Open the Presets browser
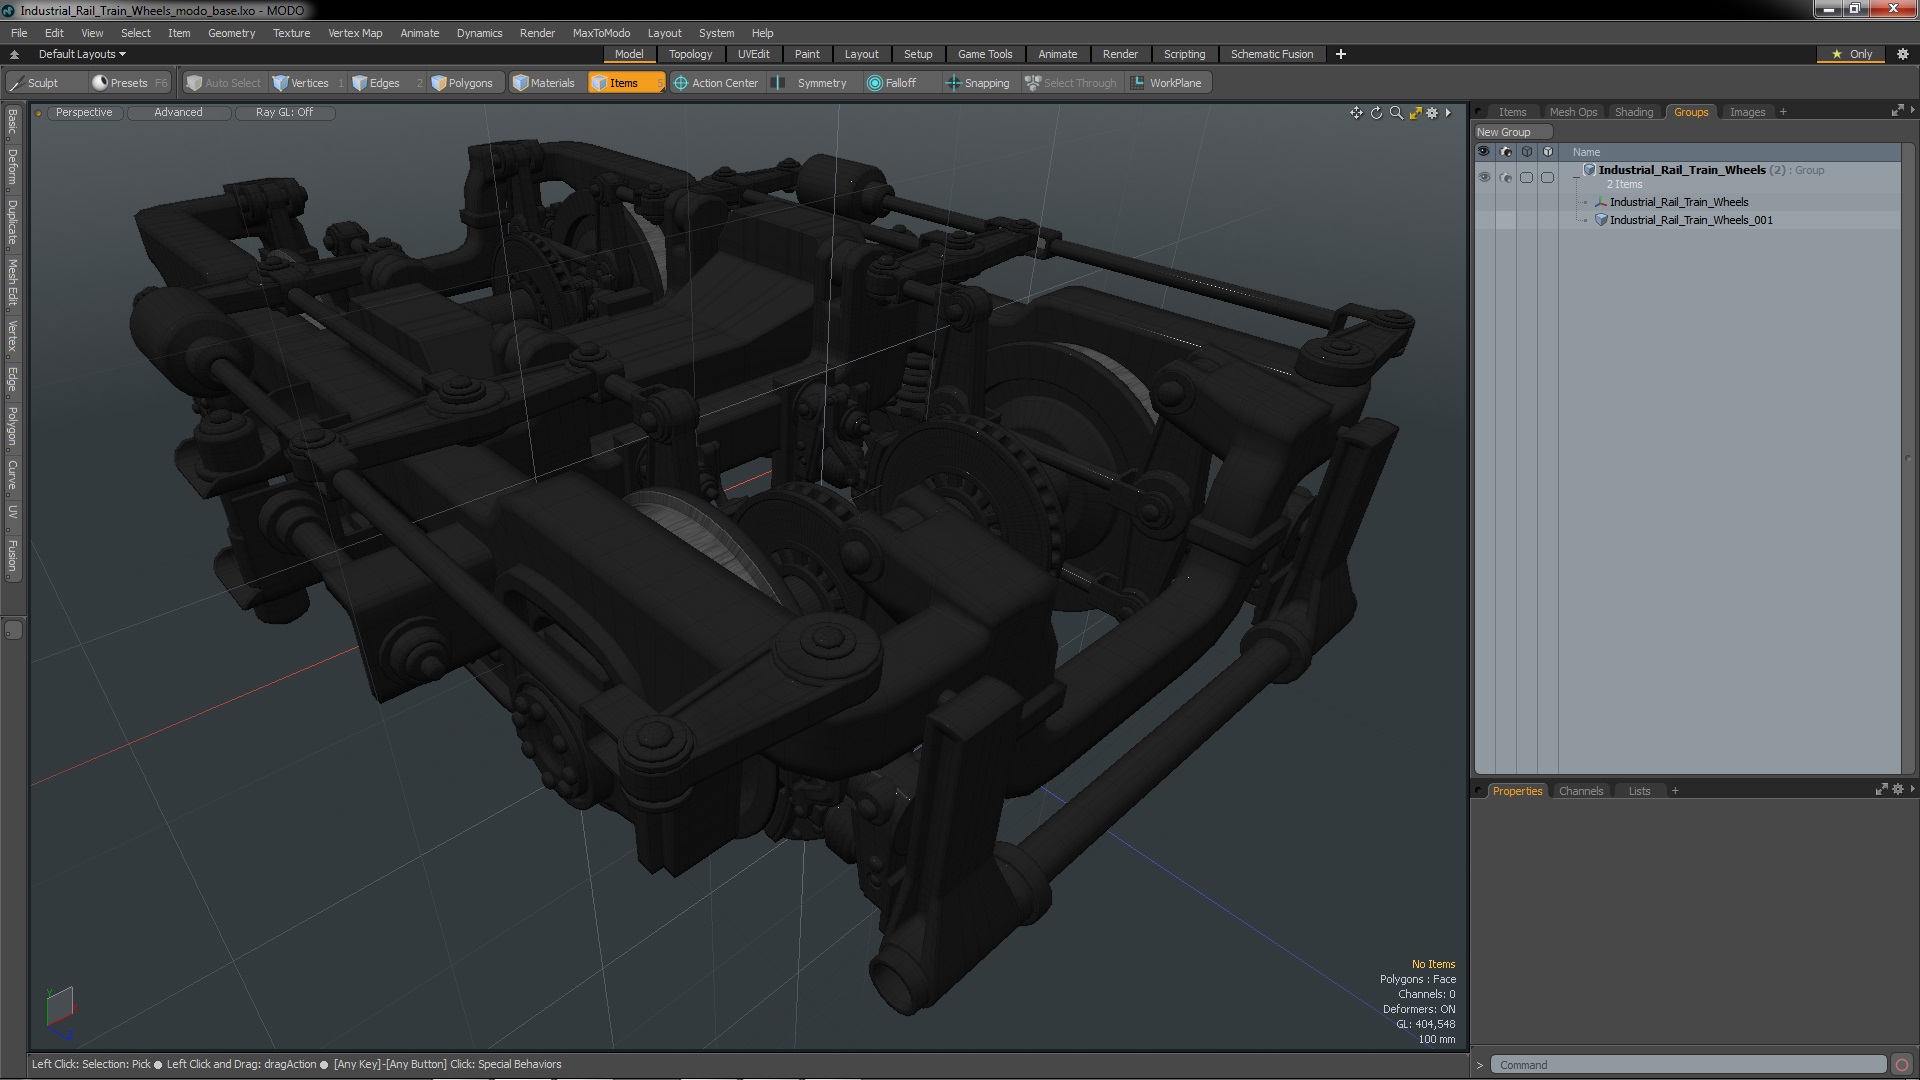The width and height of the screenshot is (1920, 1080). (x=129, y=83)
